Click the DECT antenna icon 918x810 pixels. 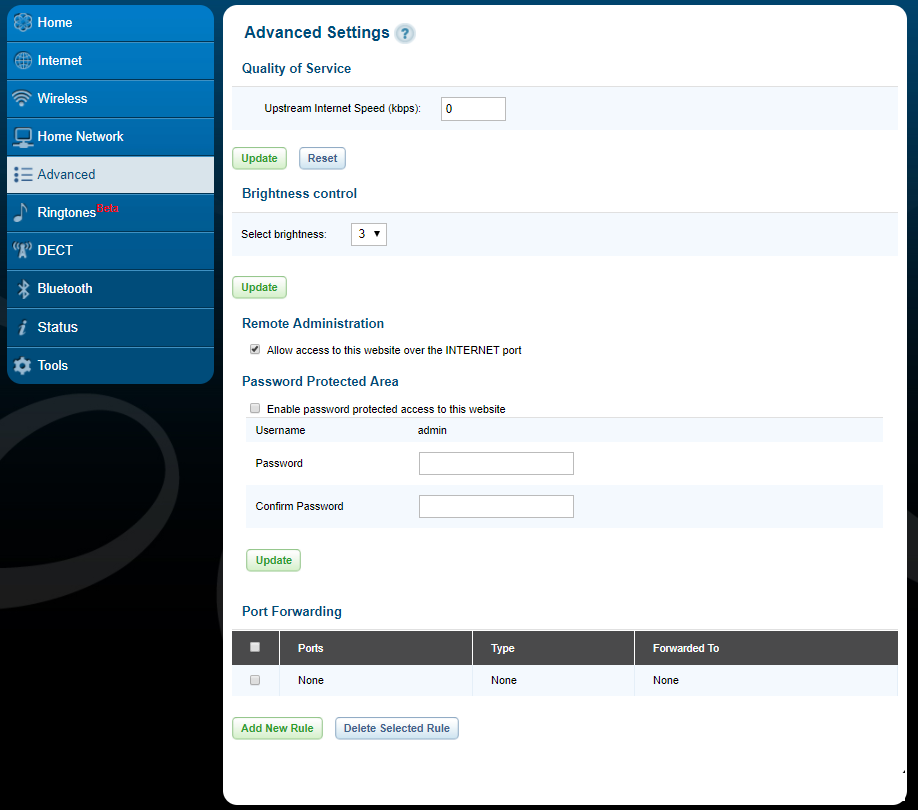click(x=22, y=250)
